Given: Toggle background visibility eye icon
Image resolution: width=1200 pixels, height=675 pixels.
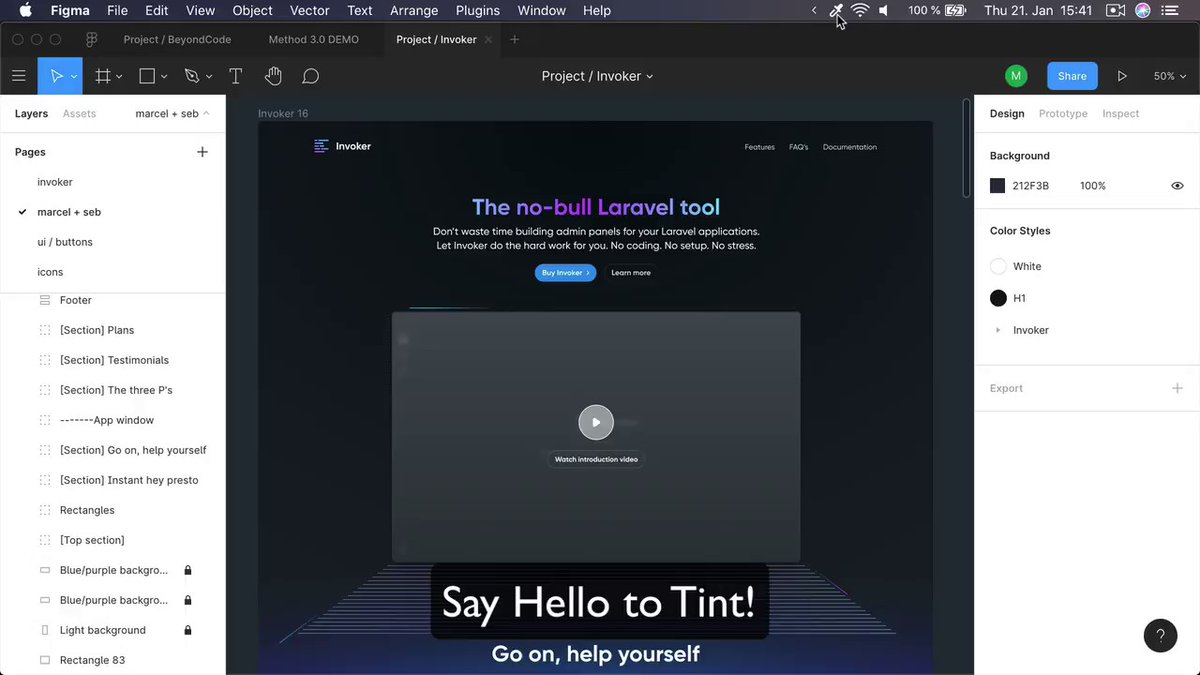Looking at the screenshot, I should click(1177, 186).
